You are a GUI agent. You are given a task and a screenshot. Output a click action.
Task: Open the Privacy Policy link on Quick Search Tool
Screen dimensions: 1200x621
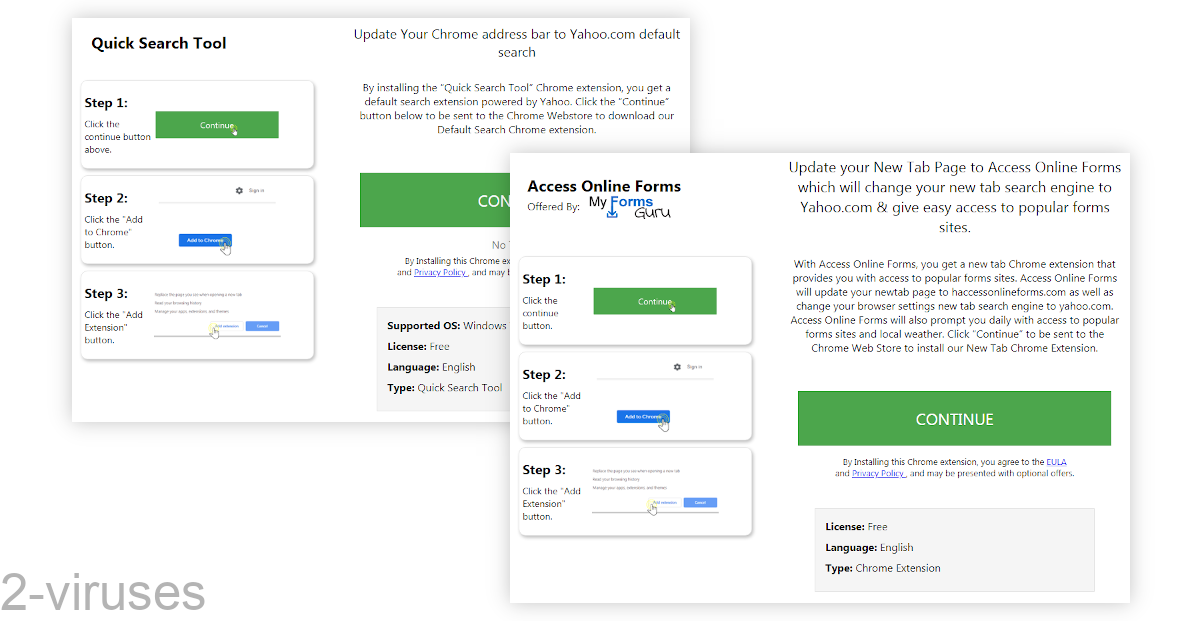(x=441, y=272)
